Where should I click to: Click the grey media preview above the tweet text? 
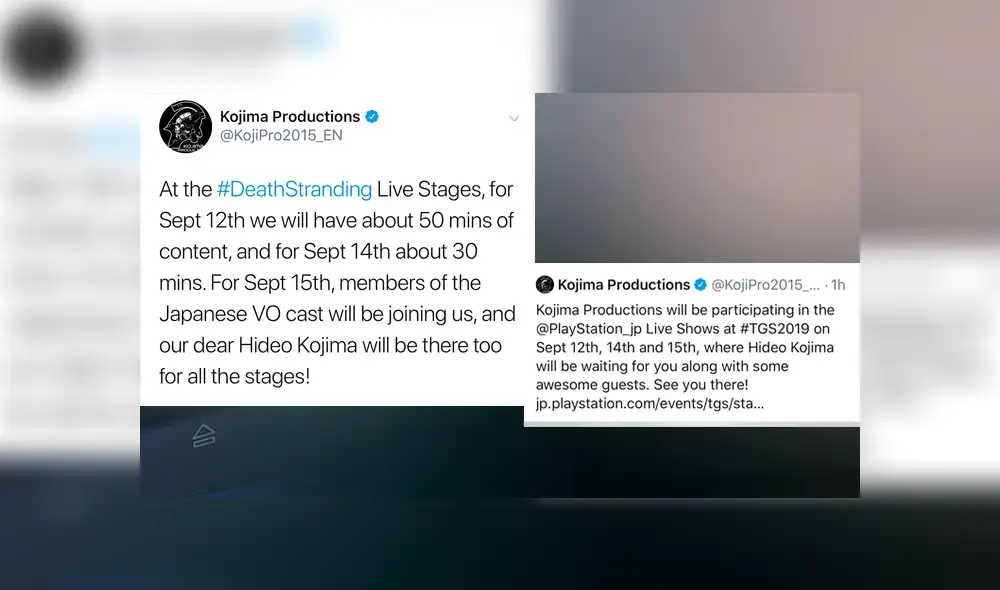696,178
